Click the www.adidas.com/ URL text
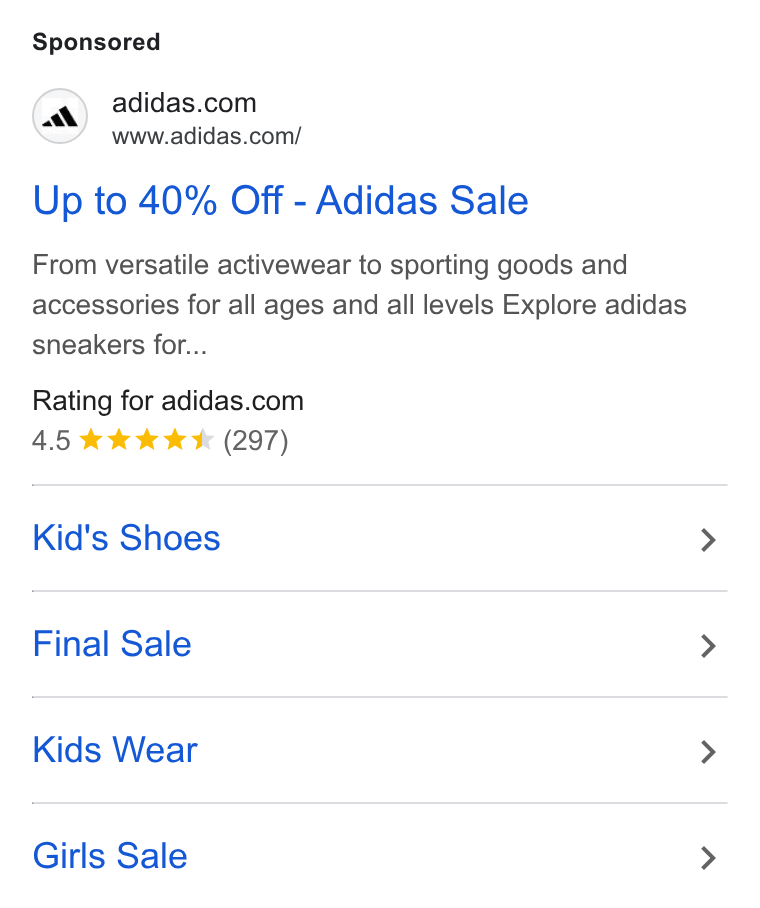The image size is (760, 908). tap(207, 136)
